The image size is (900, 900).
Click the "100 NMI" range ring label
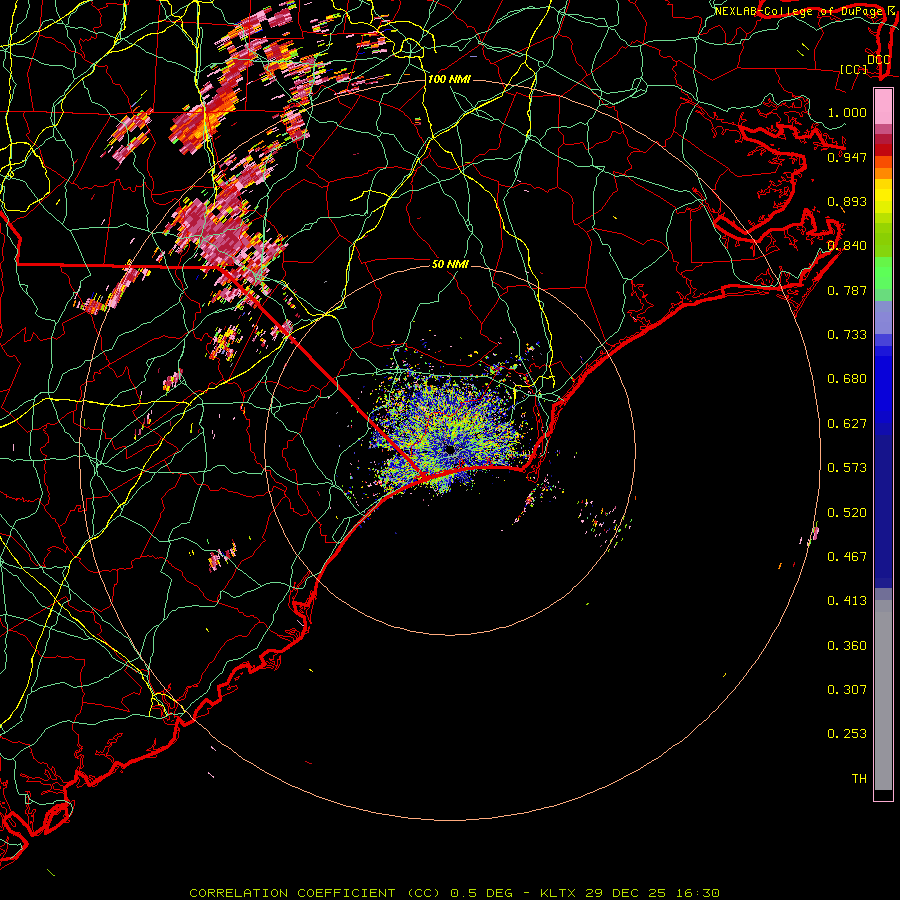pos(449,79)
